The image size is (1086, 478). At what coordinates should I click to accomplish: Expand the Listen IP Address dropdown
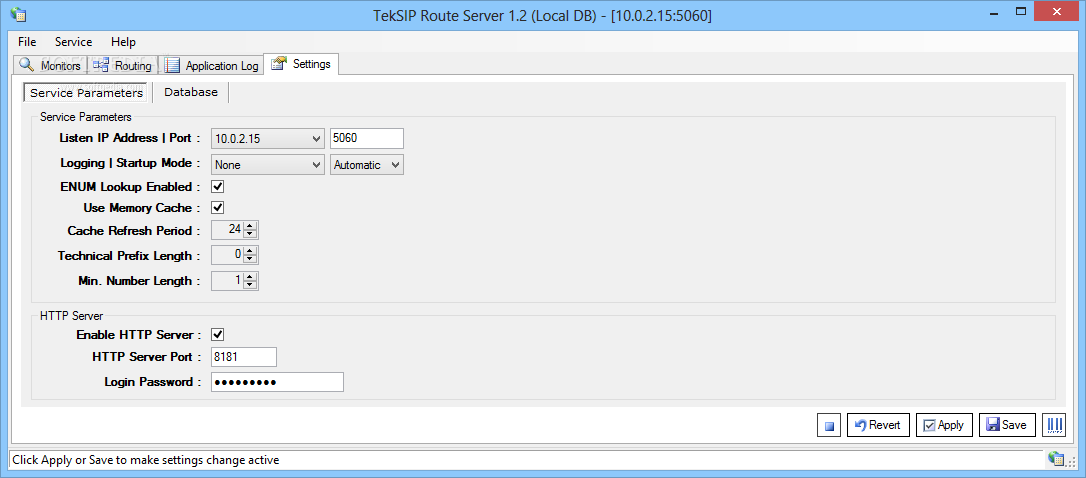point(317,139)
